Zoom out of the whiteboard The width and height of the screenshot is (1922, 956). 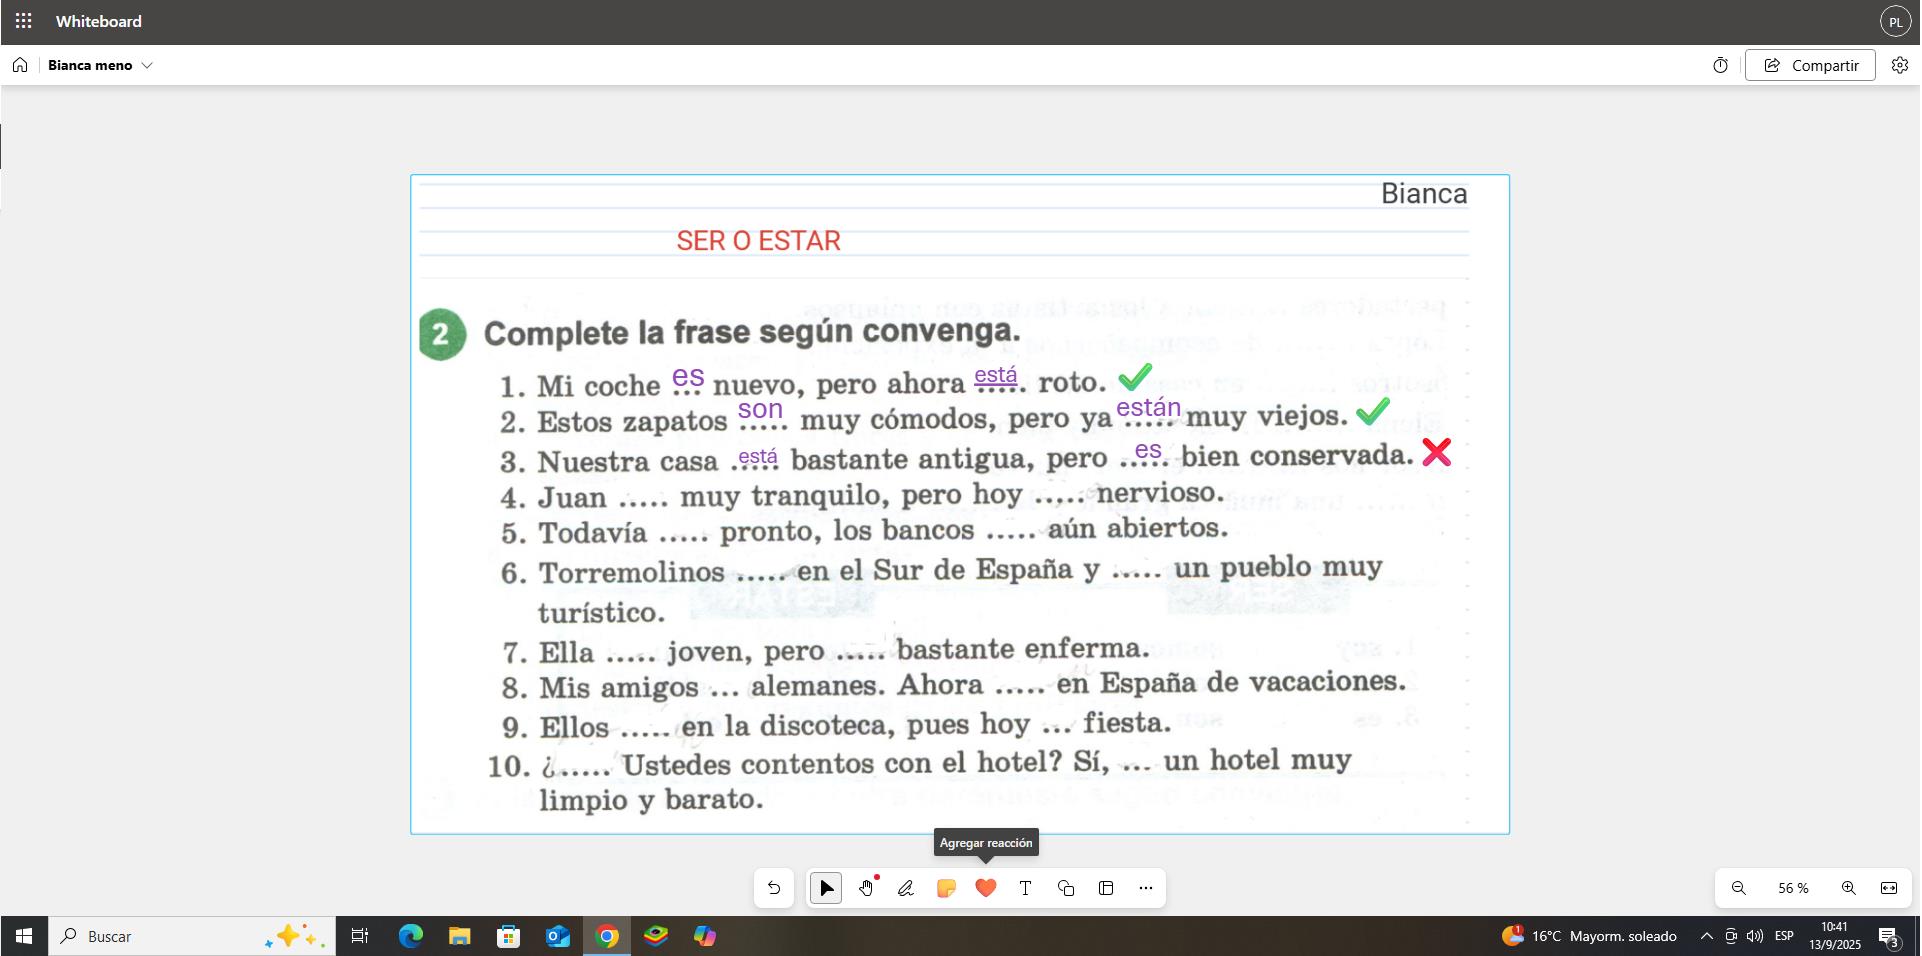[1739, 888]
